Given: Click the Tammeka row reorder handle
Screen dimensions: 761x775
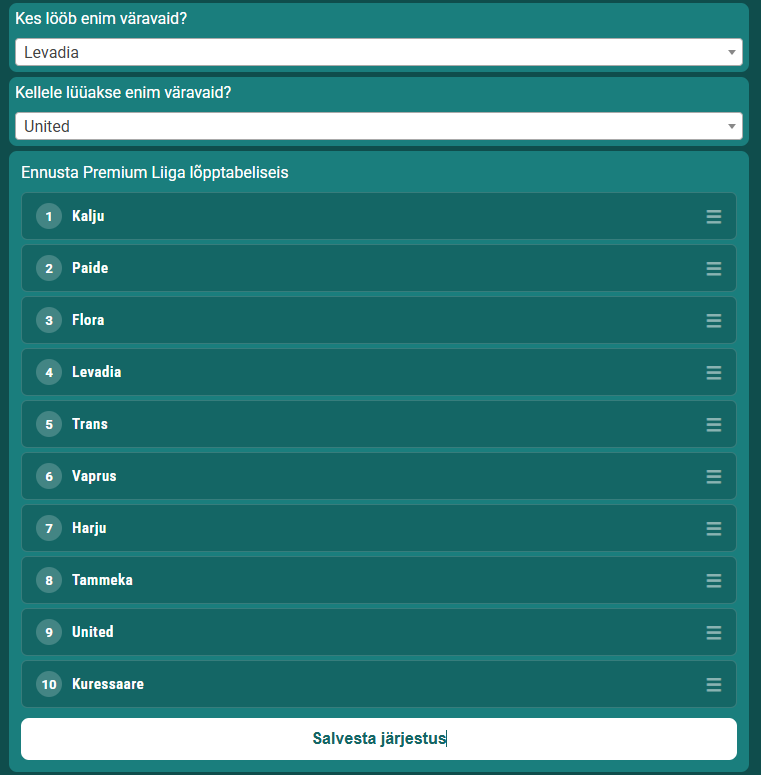Looking at the screenshot, I should pyautogui.click(x=713, y=580).
